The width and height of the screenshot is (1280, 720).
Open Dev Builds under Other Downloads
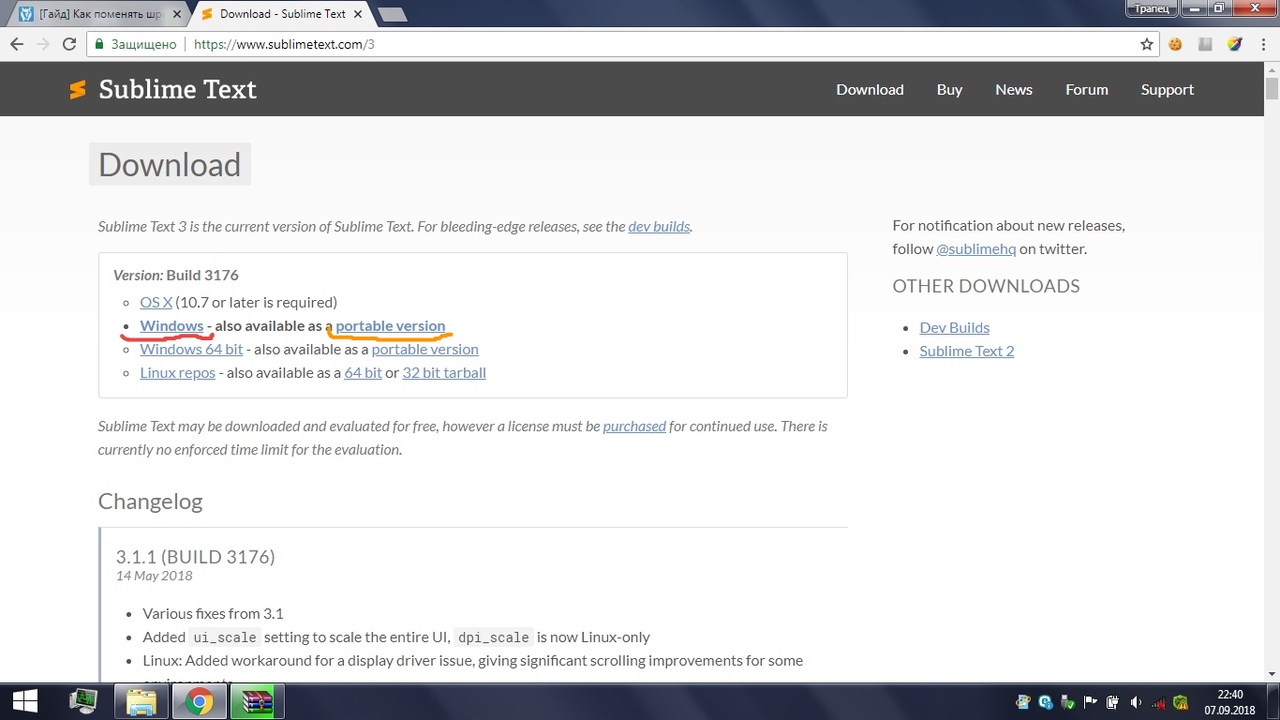(955, 327)
